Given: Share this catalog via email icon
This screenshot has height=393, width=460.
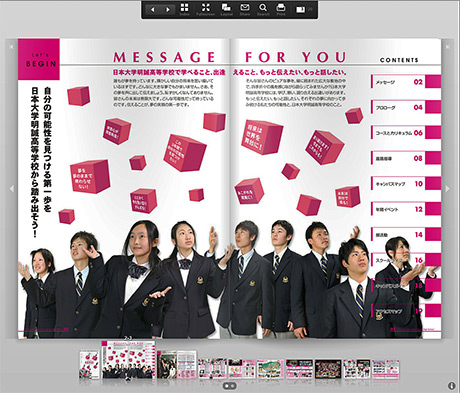Looking at the screenshot, I should 245,10.
